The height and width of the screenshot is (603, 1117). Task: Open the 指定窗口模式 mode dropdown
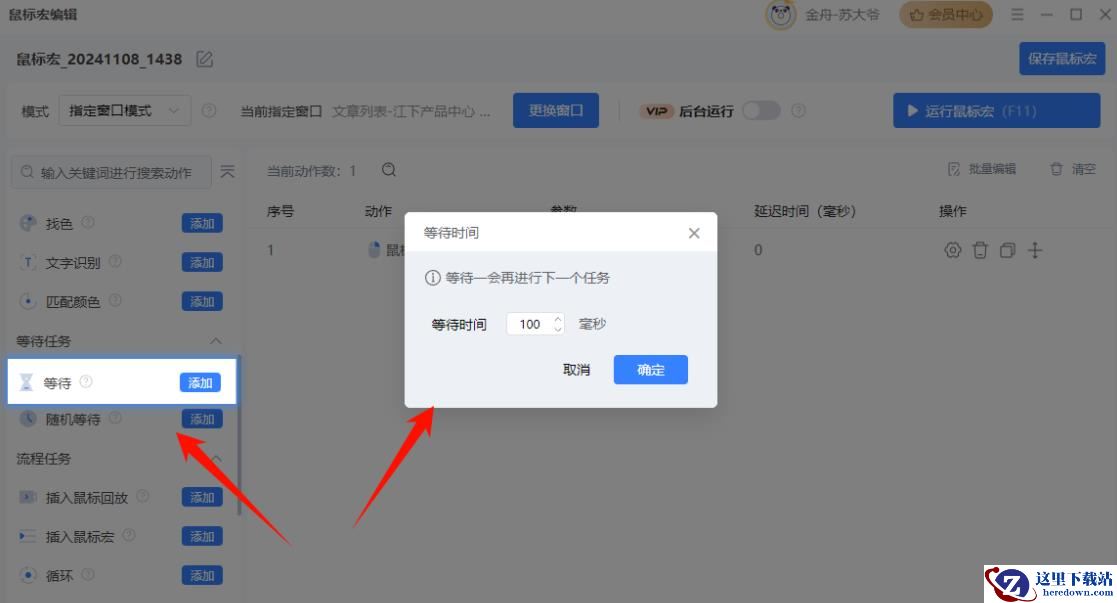(125, 110)
